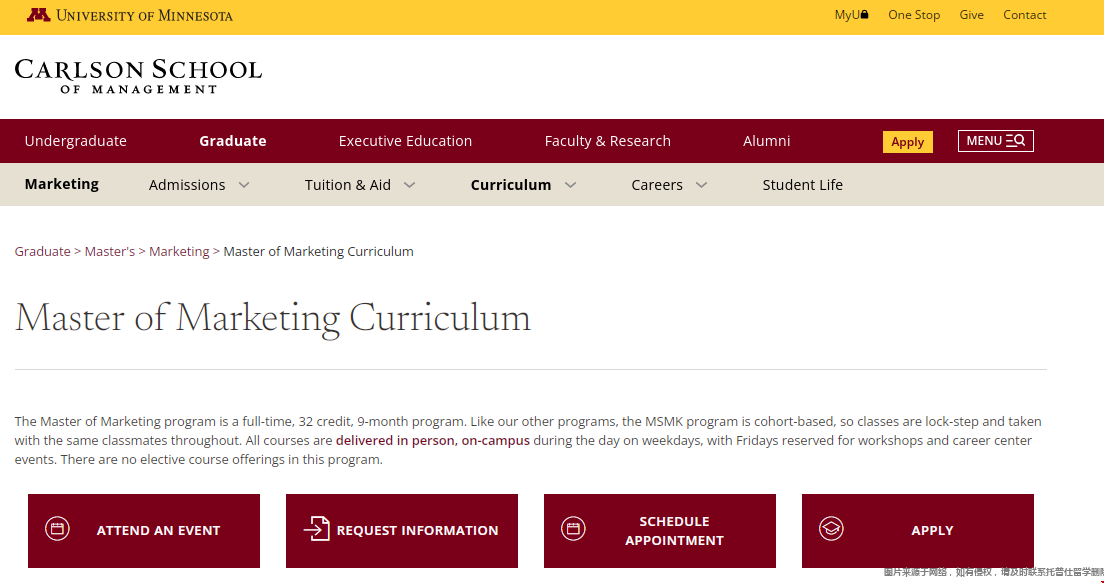Click the breadcrumb text 'Master of Marketing Curriculum'
The width and height of the screenshot is (1104, 583).
pos(318,251)
